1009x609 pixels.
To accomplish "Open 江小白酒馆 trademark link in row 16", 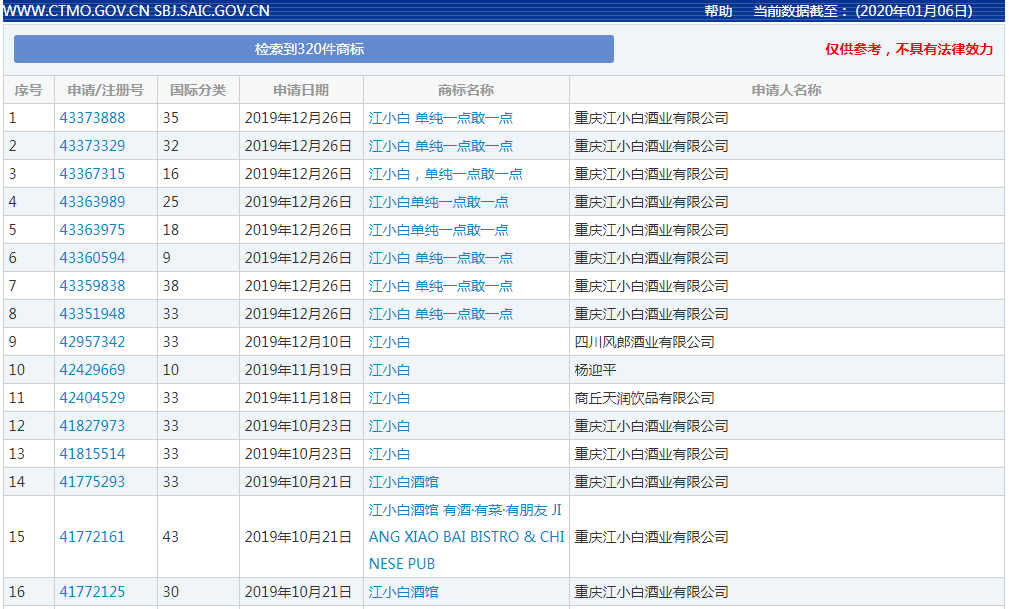I will pyautogui.click(x=403, y=592).
